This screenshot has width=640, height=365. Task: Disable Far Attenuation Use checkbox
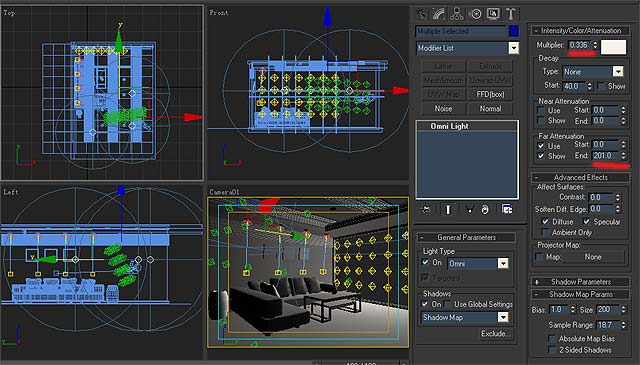point(541,146)
